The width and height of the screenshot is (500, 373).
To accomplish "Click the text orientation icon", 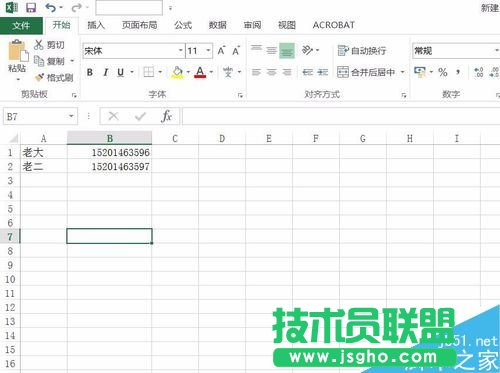I will click(307, 50).
